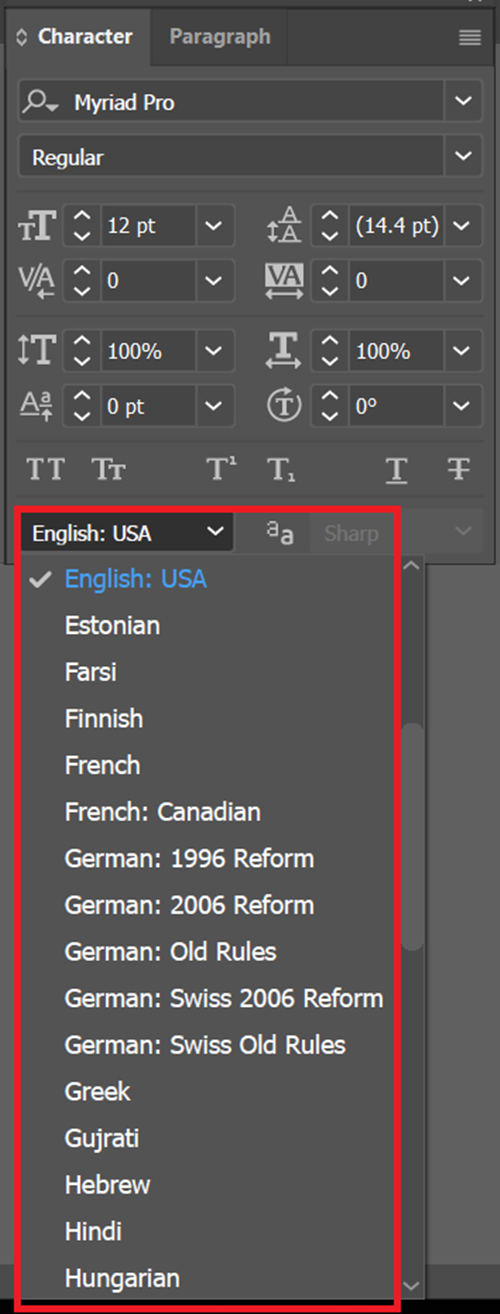Open the Character panel menu icon

[x=470, y=38]
